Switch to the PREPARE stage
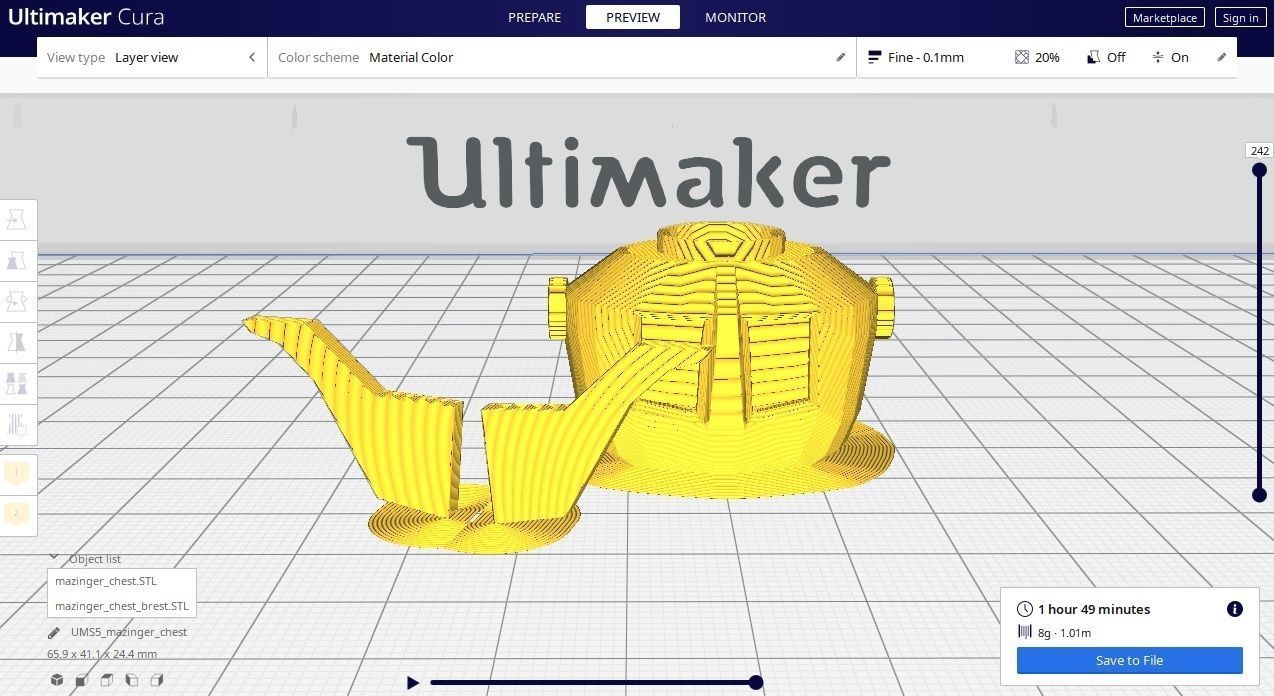1274x696 pixels. point(534,17)
